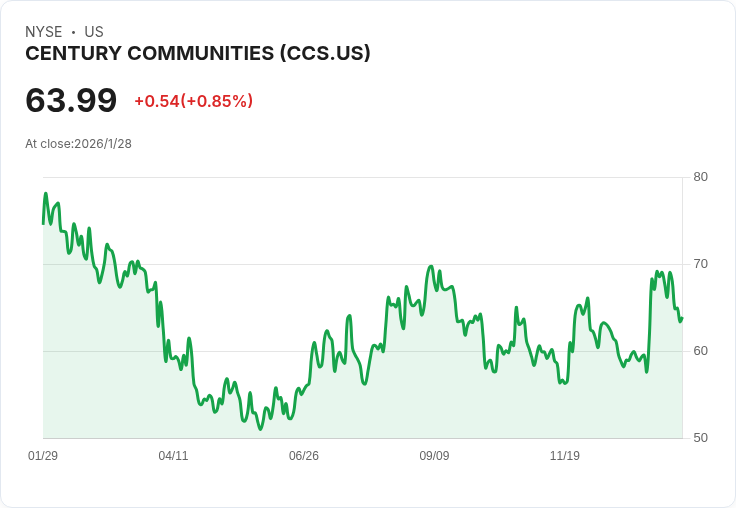Click the NYSE exchange label

(44, 32)
